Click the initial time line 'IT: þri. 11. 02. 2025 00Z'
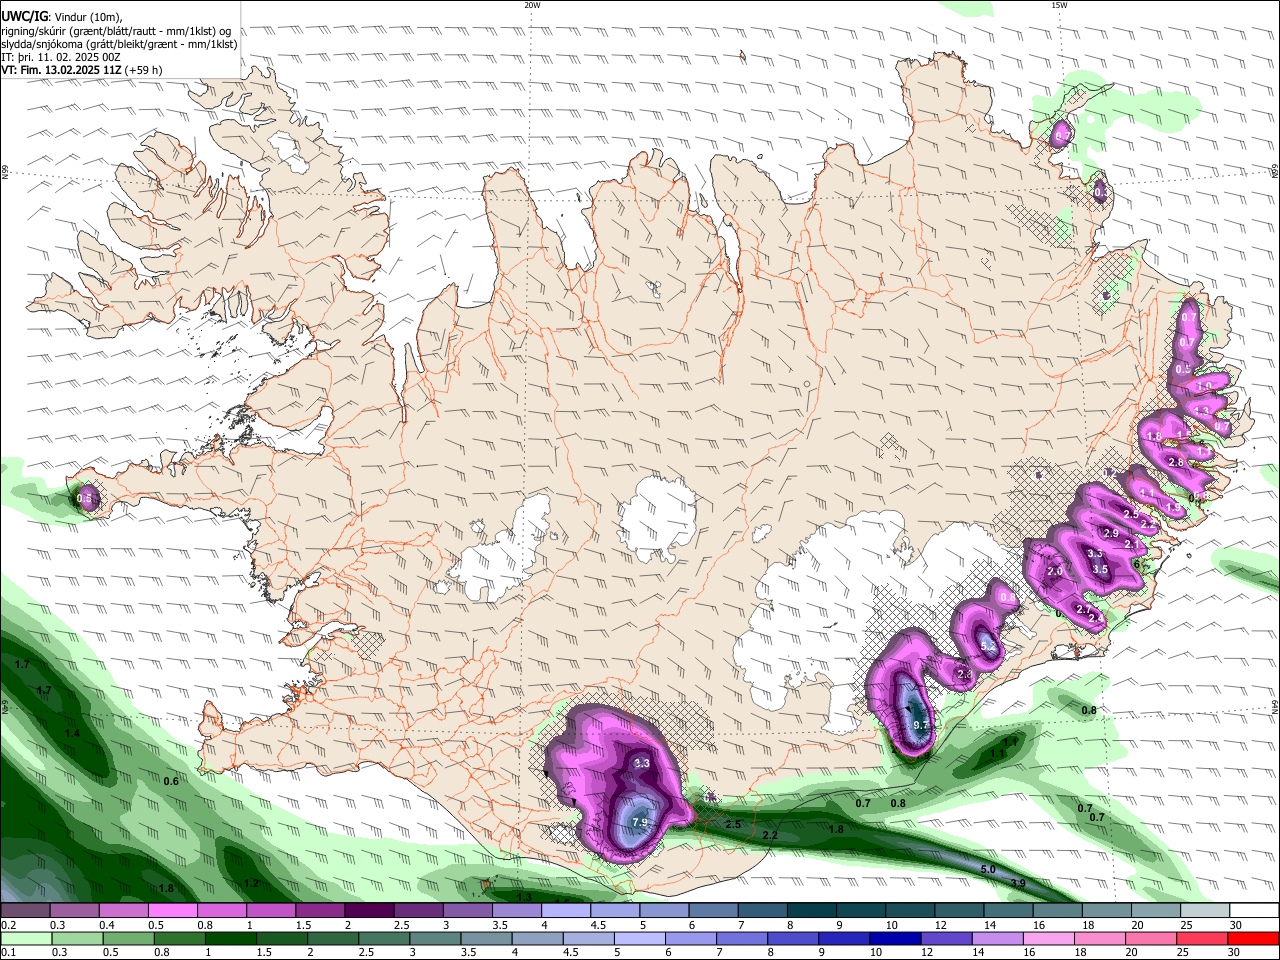Screen dimensions: 1280x960 pos(60,57)
